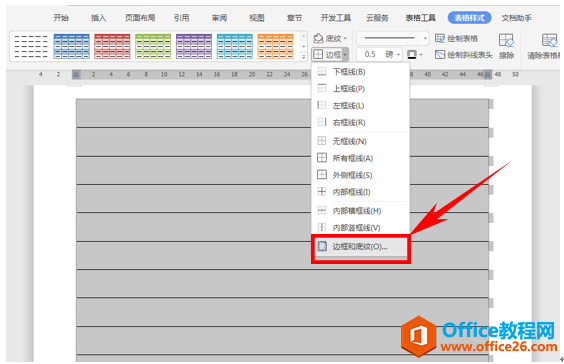Click the 清除表格样式 button
The image size is (564, 364).
(x=544, y=46)
